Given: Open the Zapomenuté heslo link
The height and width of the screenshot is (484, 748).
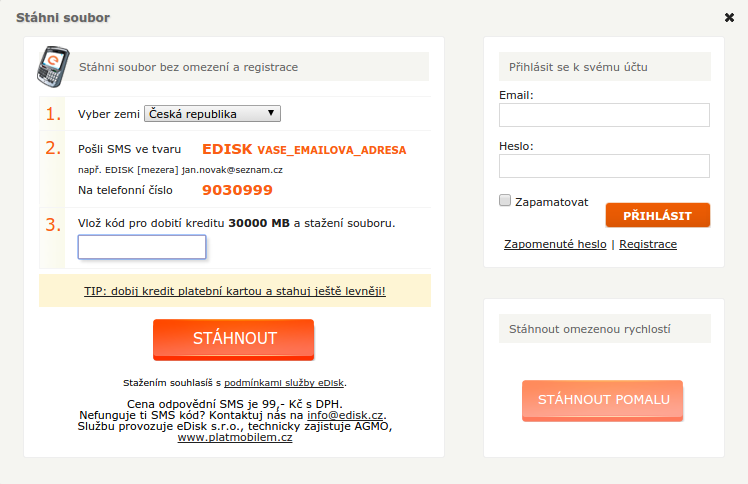Looking at the screenshot, I should 555,244.
